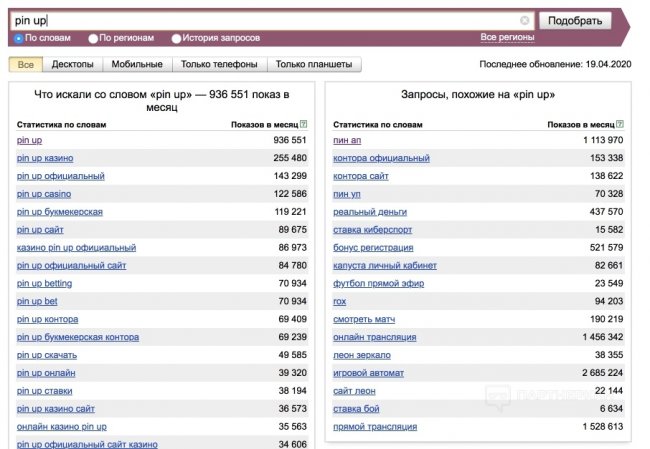Viewport: 650px width, 449px height.
Task: Open the 'бонус регистрация' query link
Action: pyautogui.click(x=373, y=248)
